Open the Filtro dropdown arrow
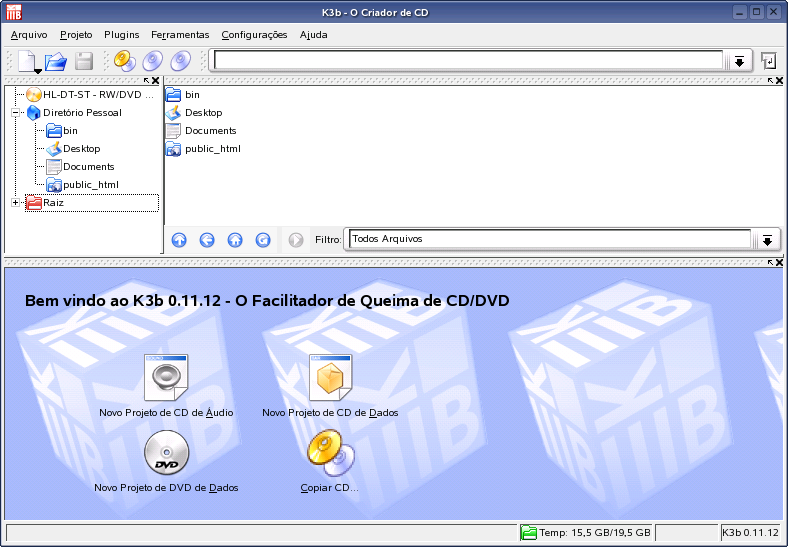The width and height of the screenshot is (788, 547). pyautogui.click(x=767, y=240)
